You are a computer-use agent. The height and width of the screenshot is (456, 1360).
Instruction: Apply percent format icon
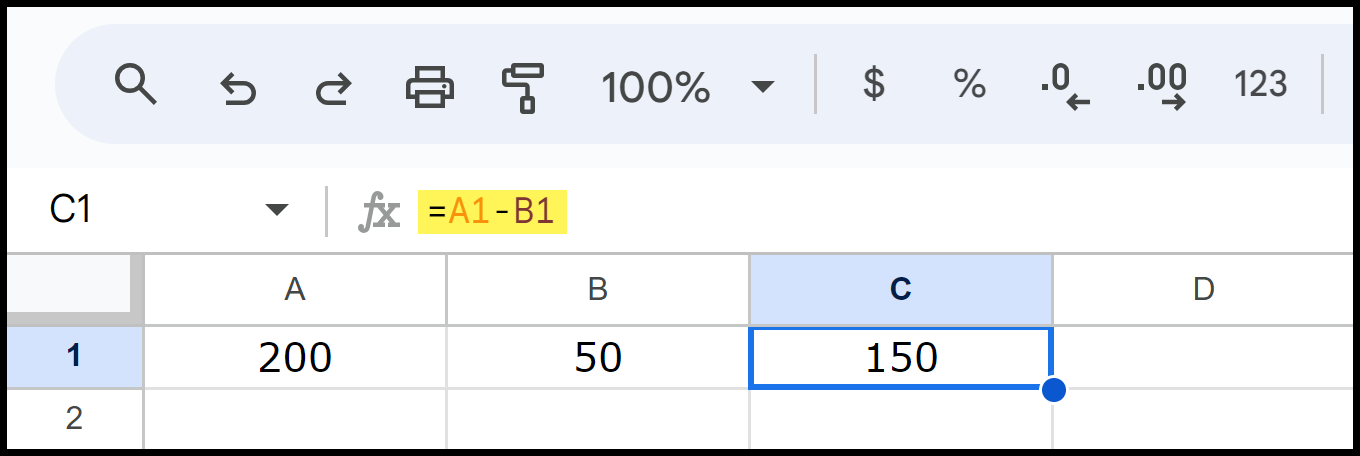pos(969,84)
